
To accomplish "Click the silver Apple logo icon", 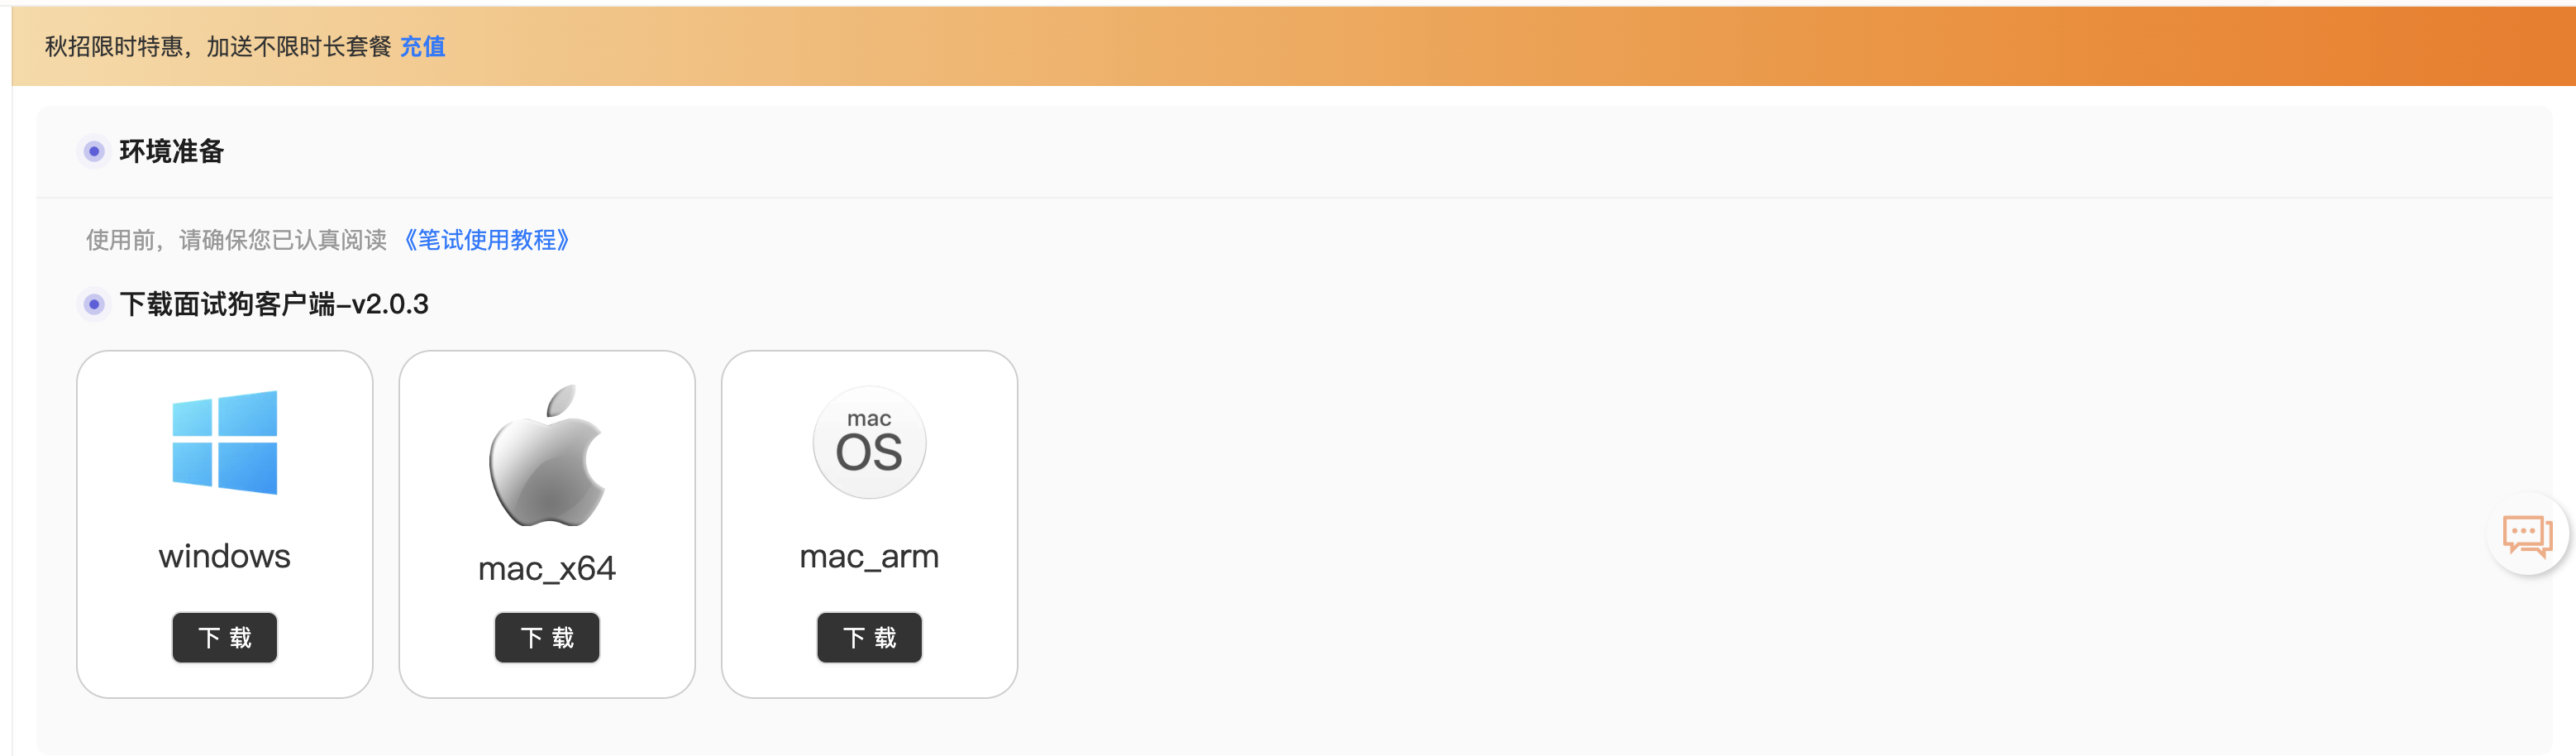I will [547, 456].
